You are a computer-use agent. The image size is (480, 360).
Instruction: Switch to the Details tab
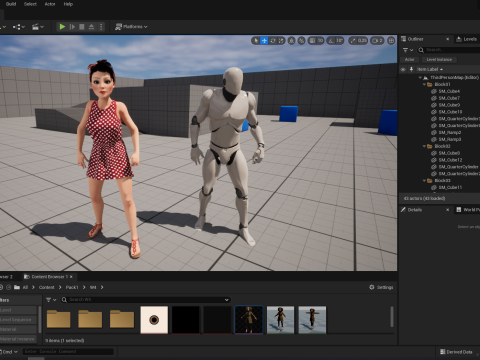coord(414,210)
